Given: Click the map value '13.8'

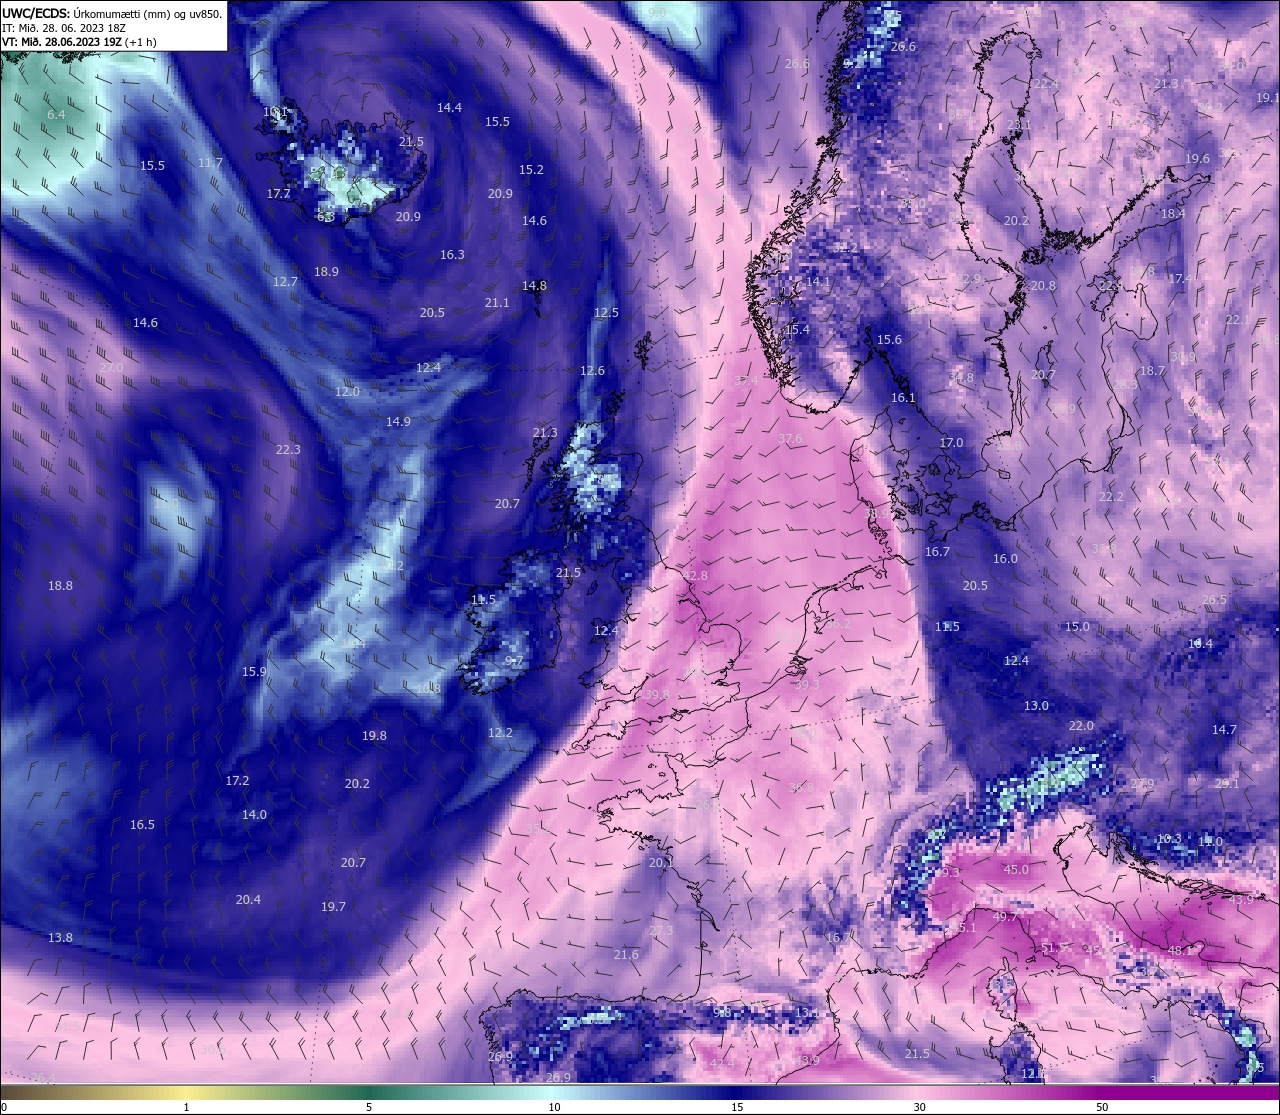Looking at the screenshot, I should [x=60, y=938].
